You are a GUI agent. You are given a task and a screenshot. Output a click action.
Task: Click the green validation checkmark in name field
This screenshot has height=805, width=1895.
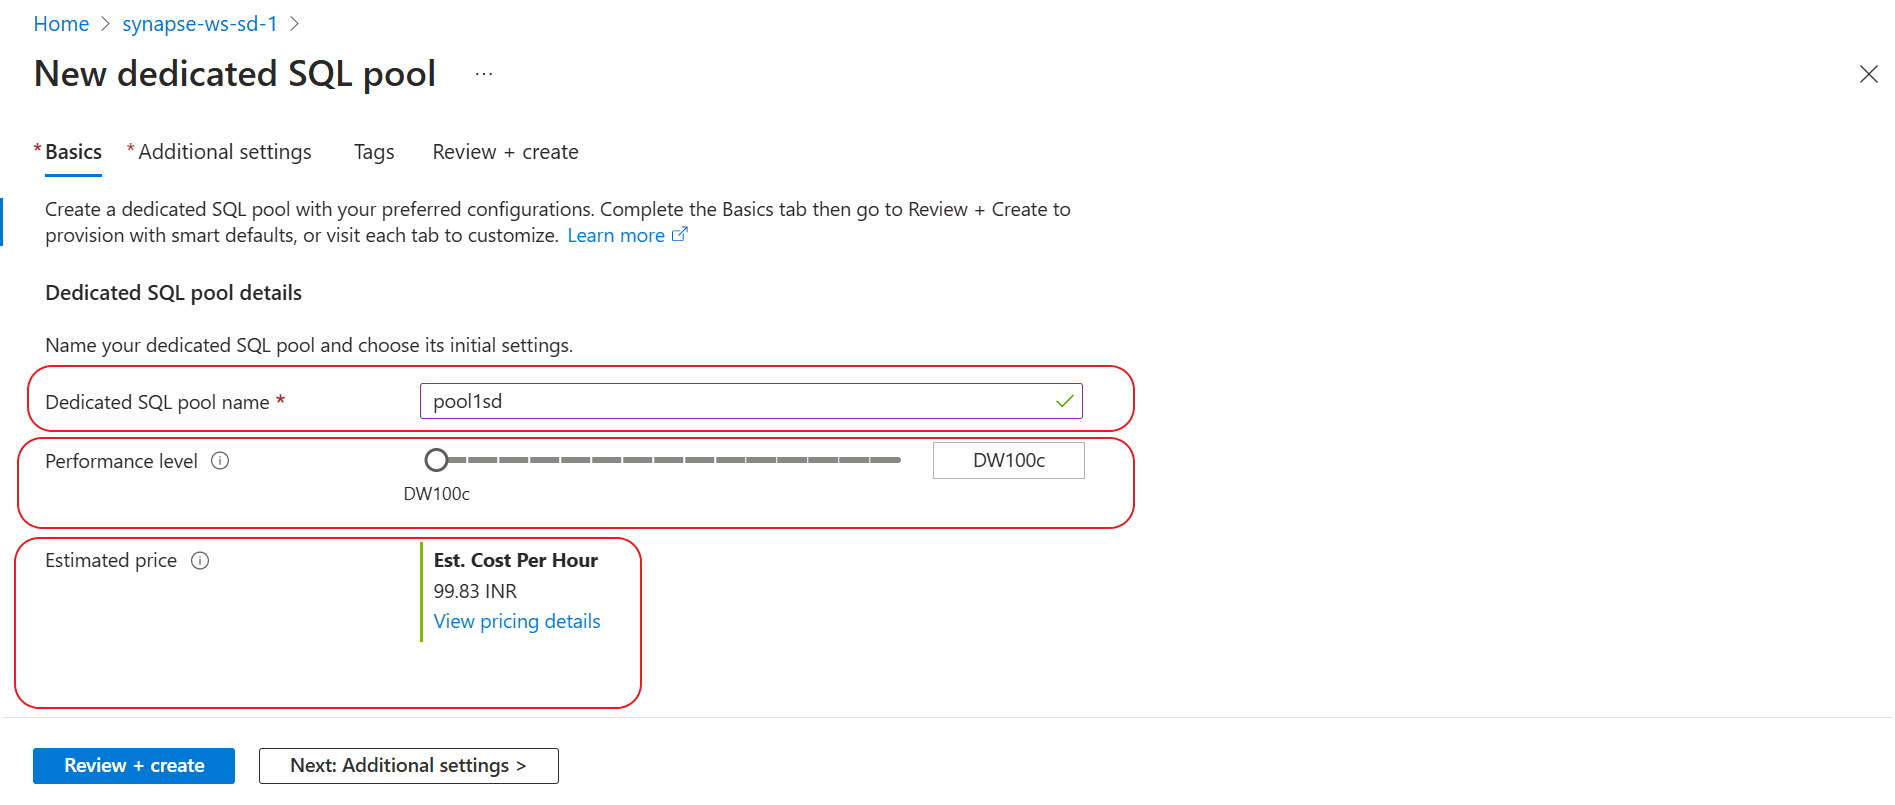[x=1064, y=402]
